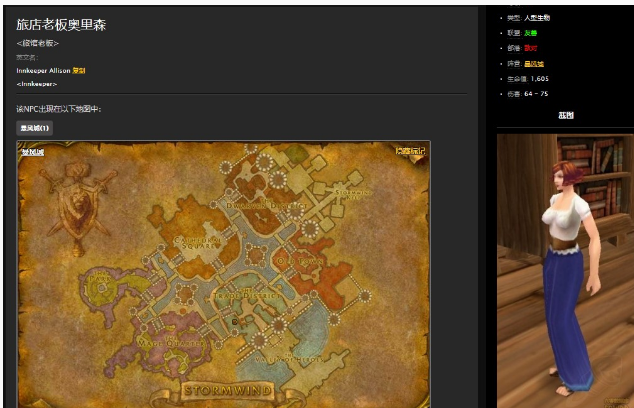This screenshot has height=408, width=634.
Task: Click Stormwind Keep area on the map
Action: tap(350, 192)
